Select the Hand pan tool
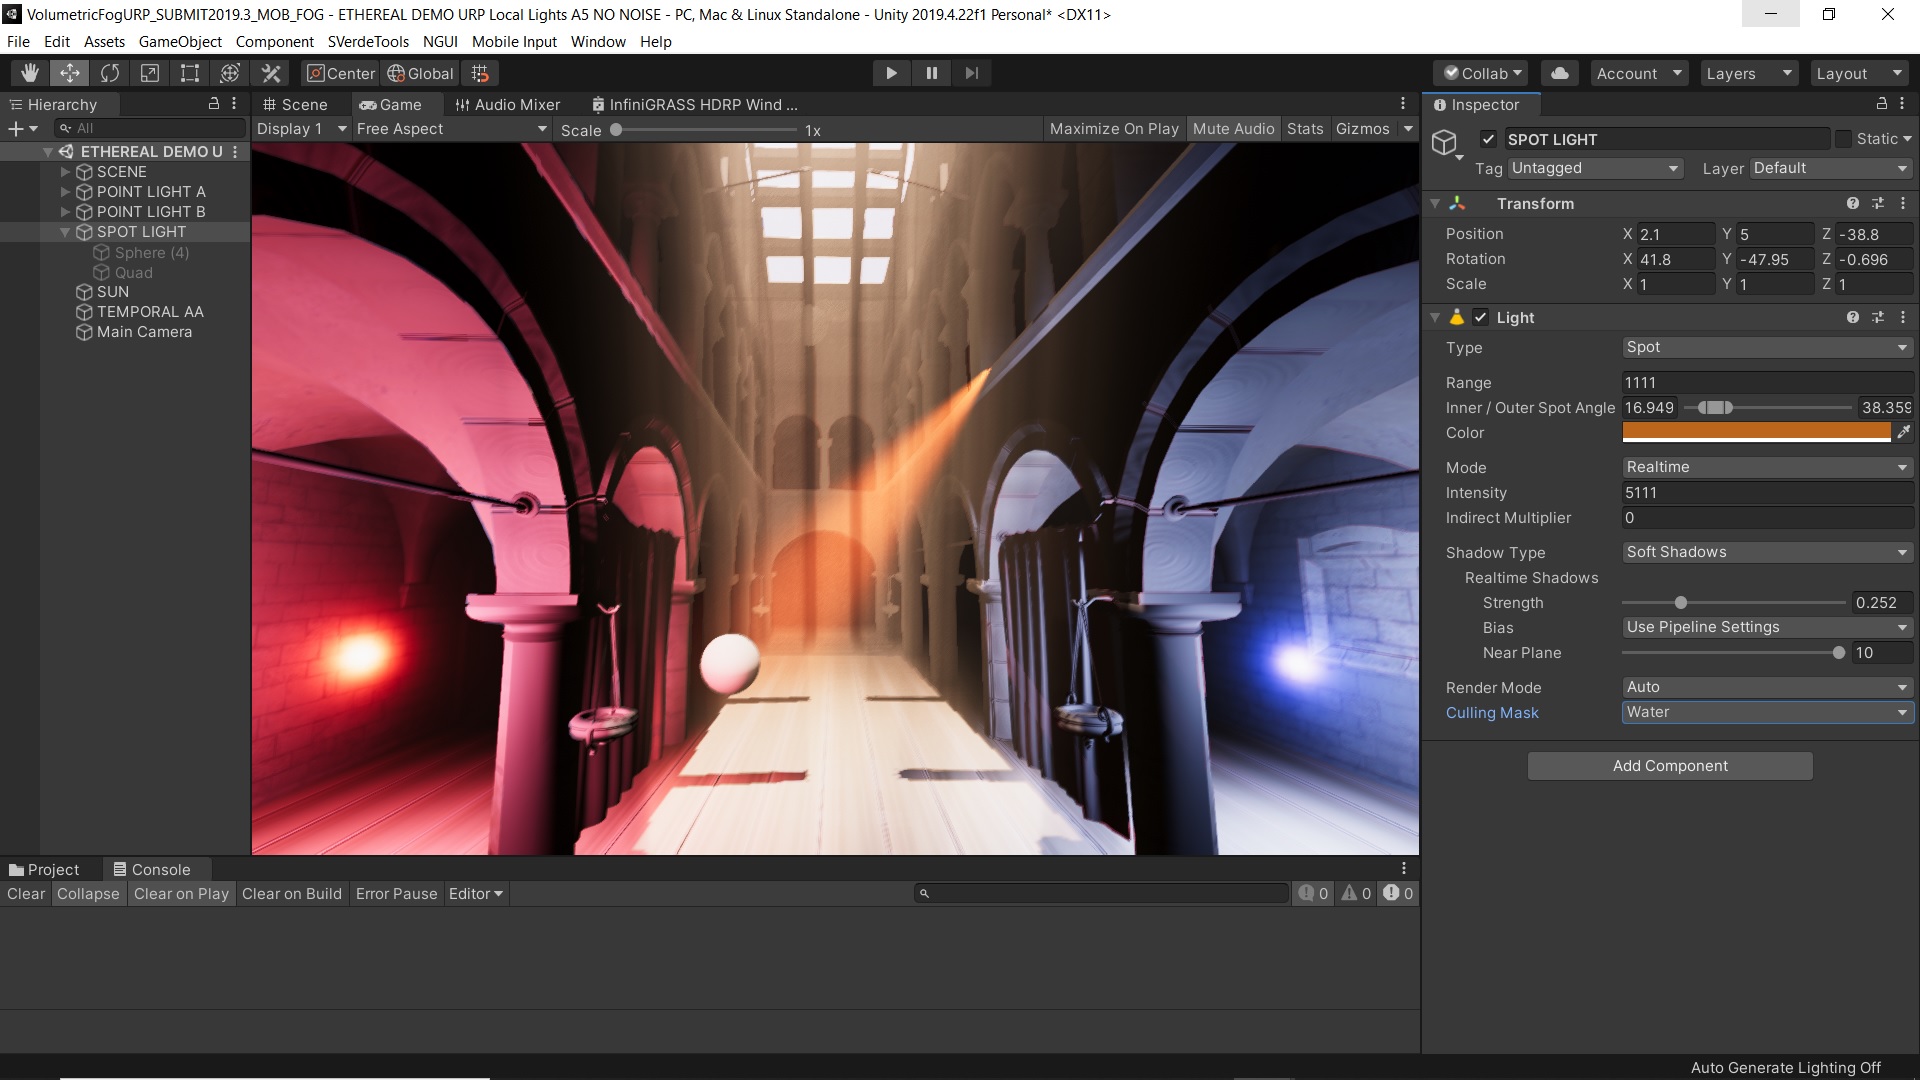The image size is (1920, 1080). pos(29,72)
